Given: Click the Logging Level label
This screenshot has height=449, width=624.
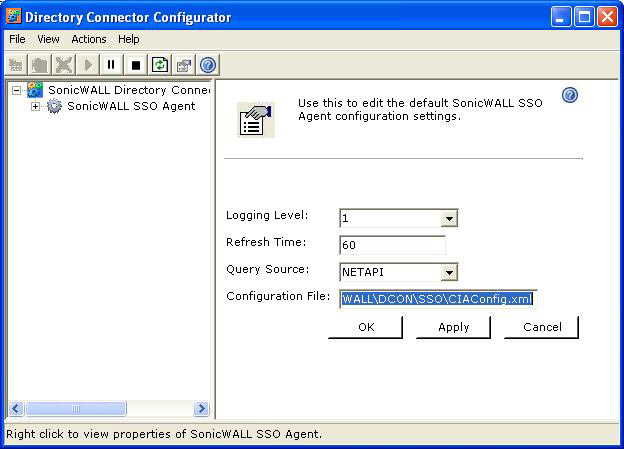Looking at the screenshot, I should pos(267,215).
